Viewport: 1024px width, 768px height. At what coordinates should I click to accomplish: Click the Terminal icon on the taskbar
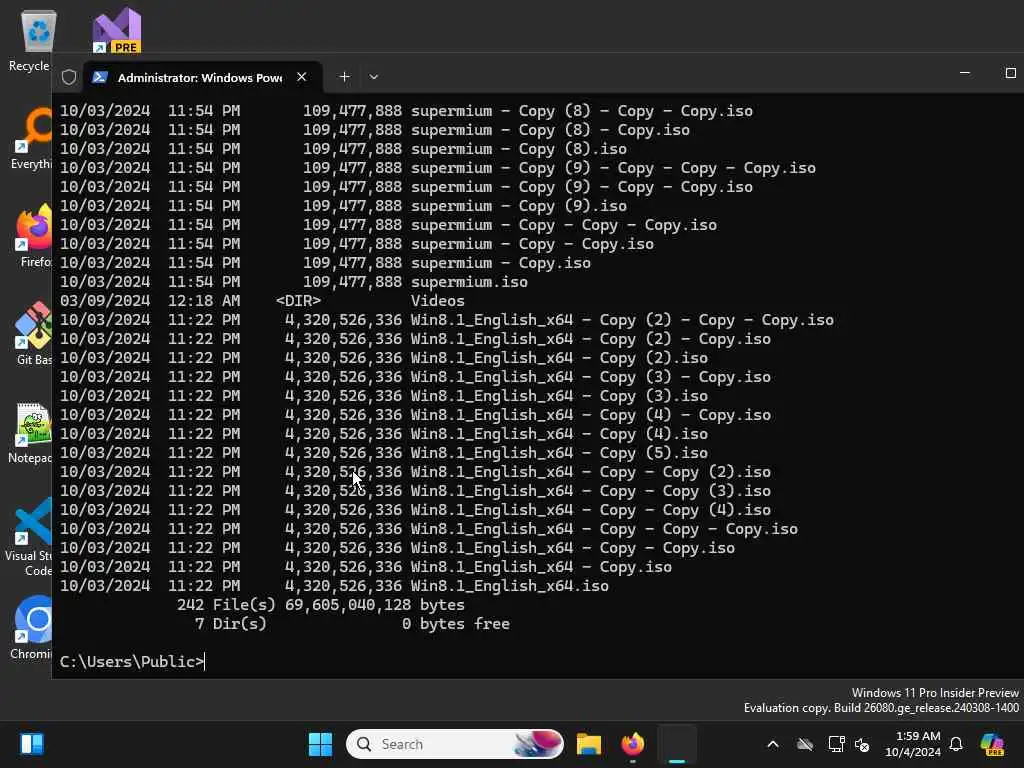(x=677, y=744)
